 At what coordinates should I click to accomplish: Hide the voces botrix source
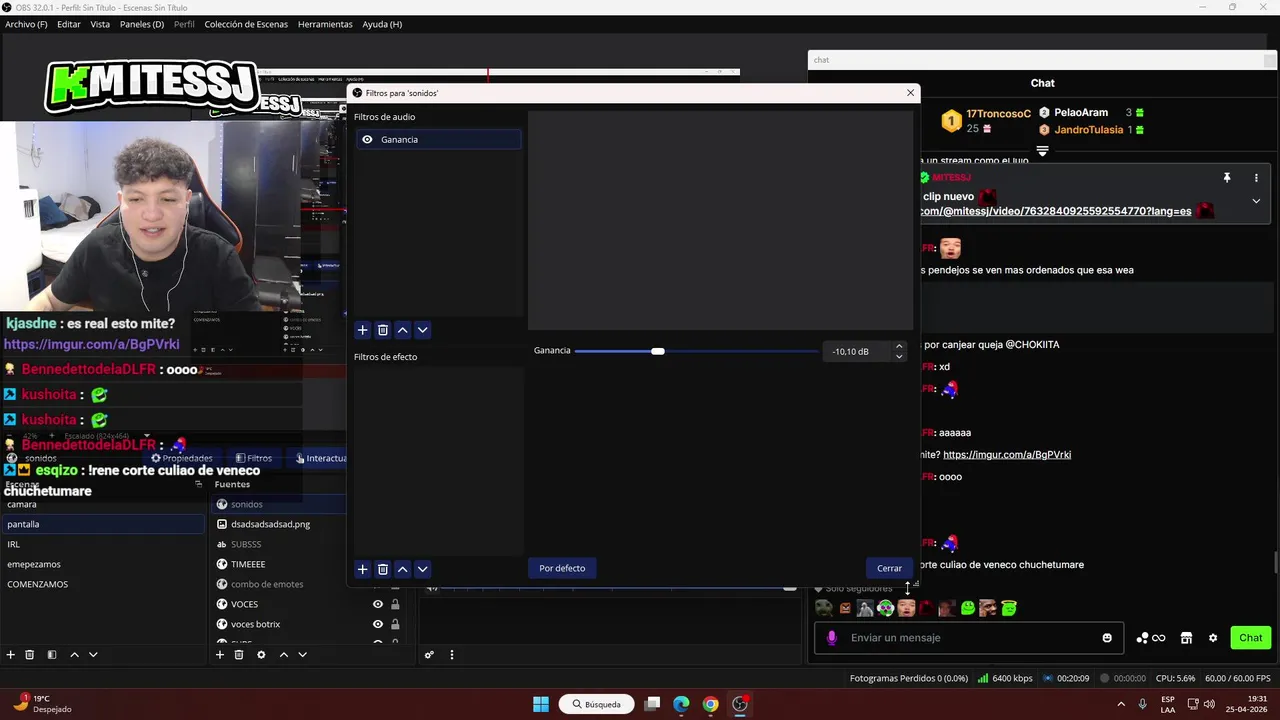point(378,624)
